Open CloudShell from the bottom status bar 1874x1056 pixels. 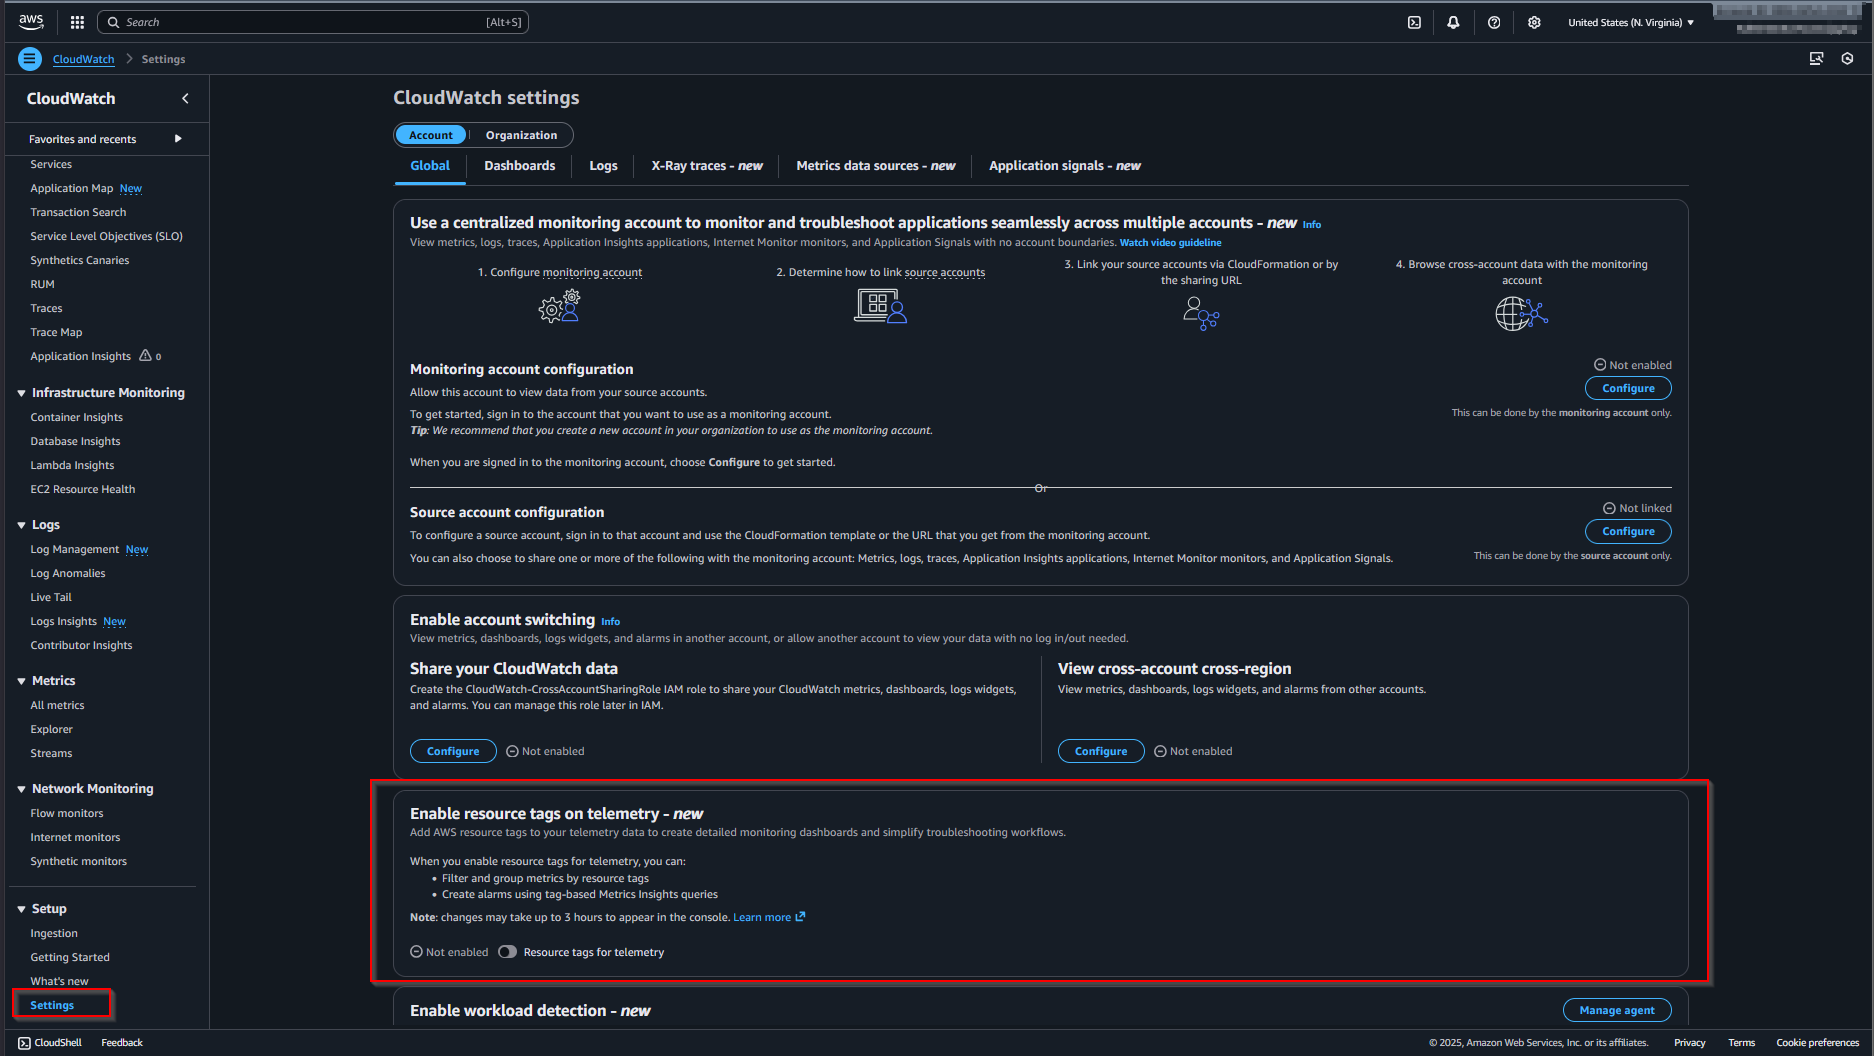point(49,1042)
